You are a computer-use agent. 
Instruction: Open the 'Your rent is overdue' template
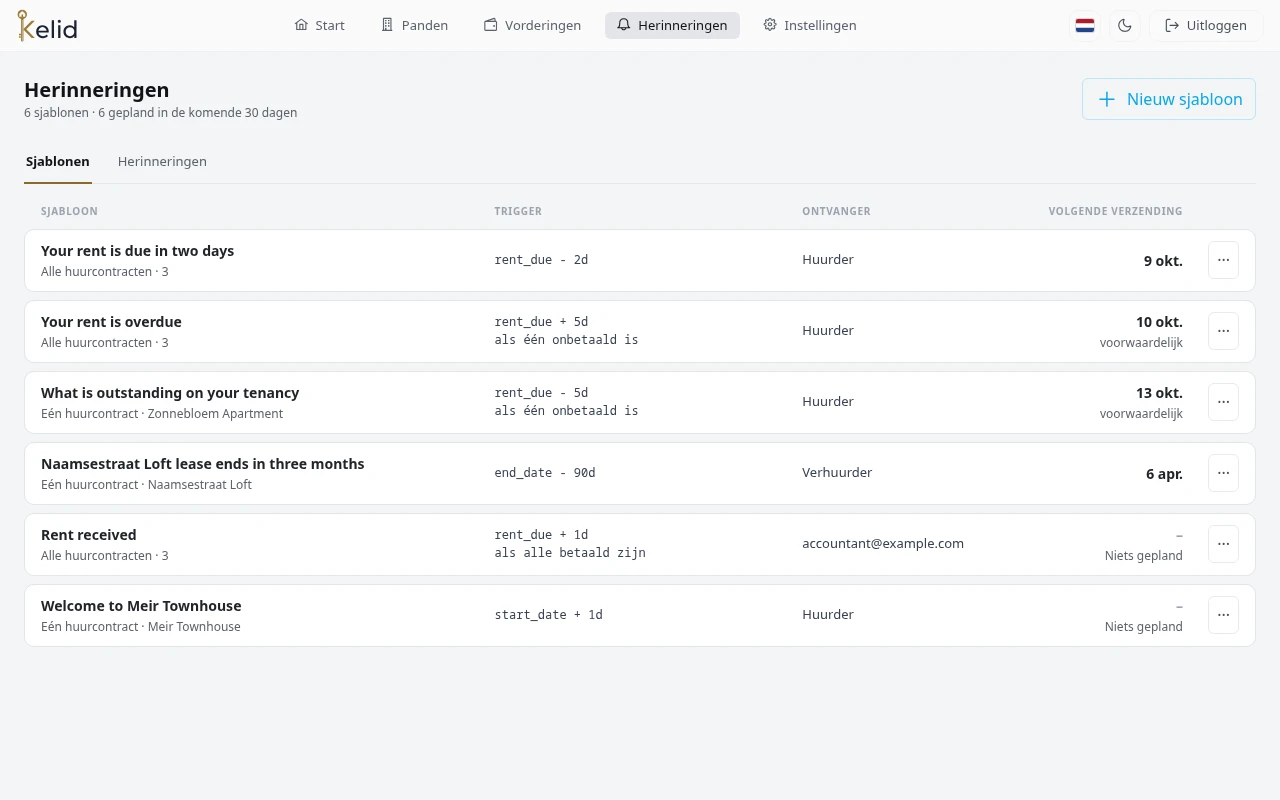[111, 322]
